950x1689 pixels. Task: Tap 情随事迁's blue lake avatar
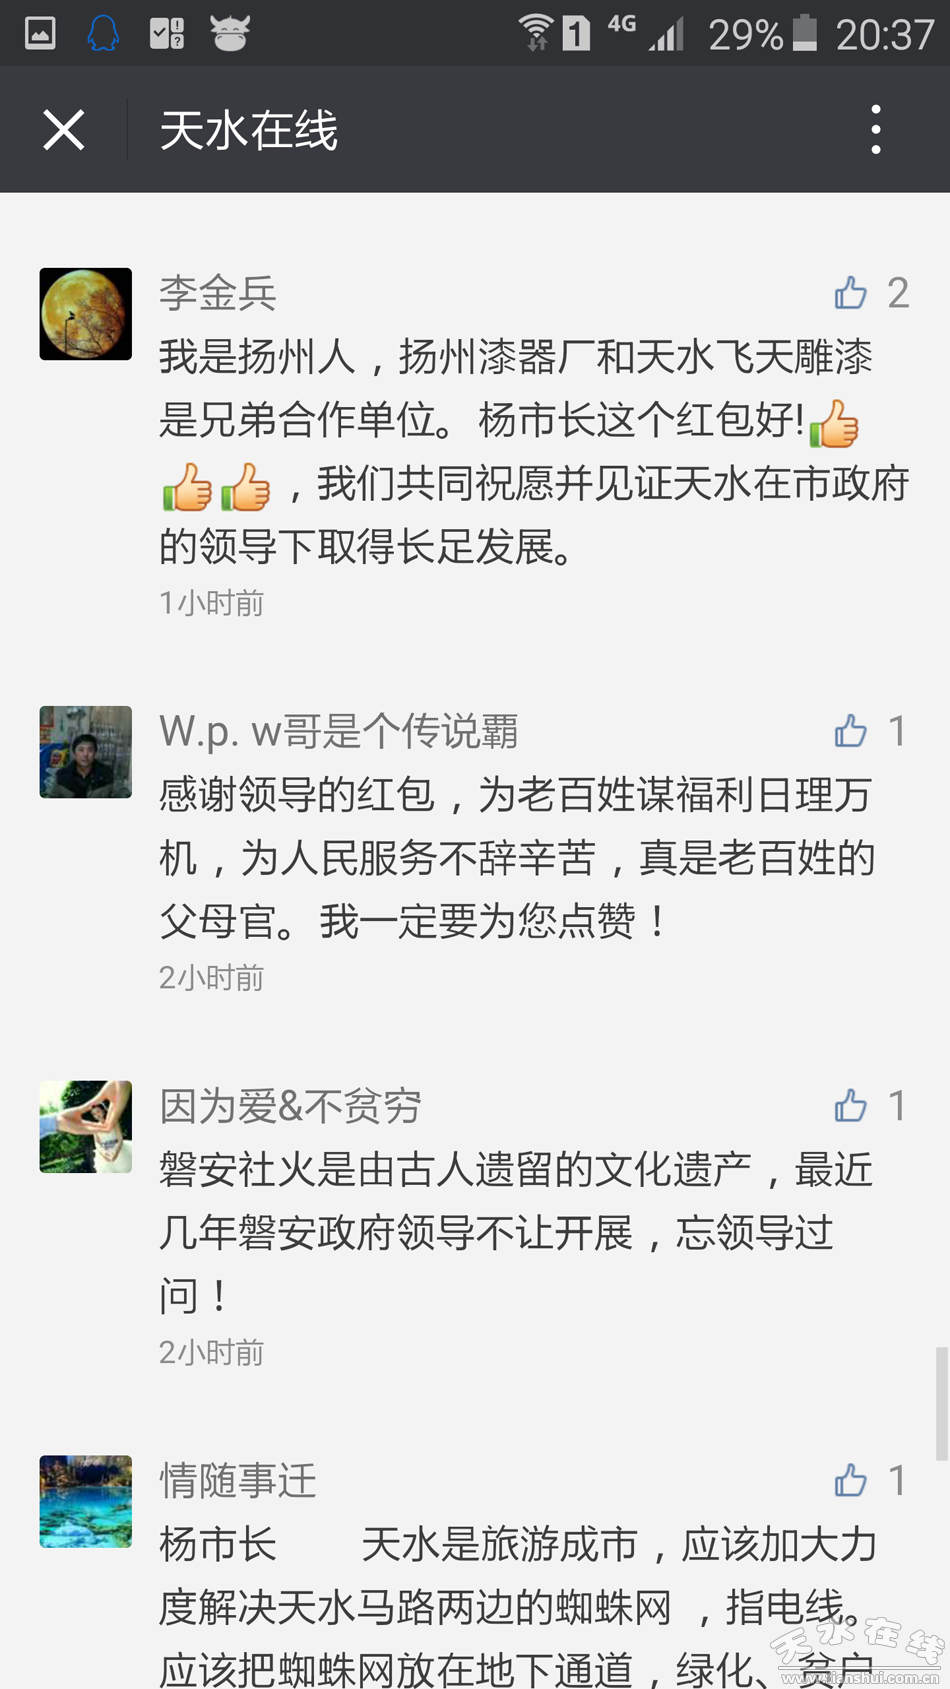[86, 1501]
